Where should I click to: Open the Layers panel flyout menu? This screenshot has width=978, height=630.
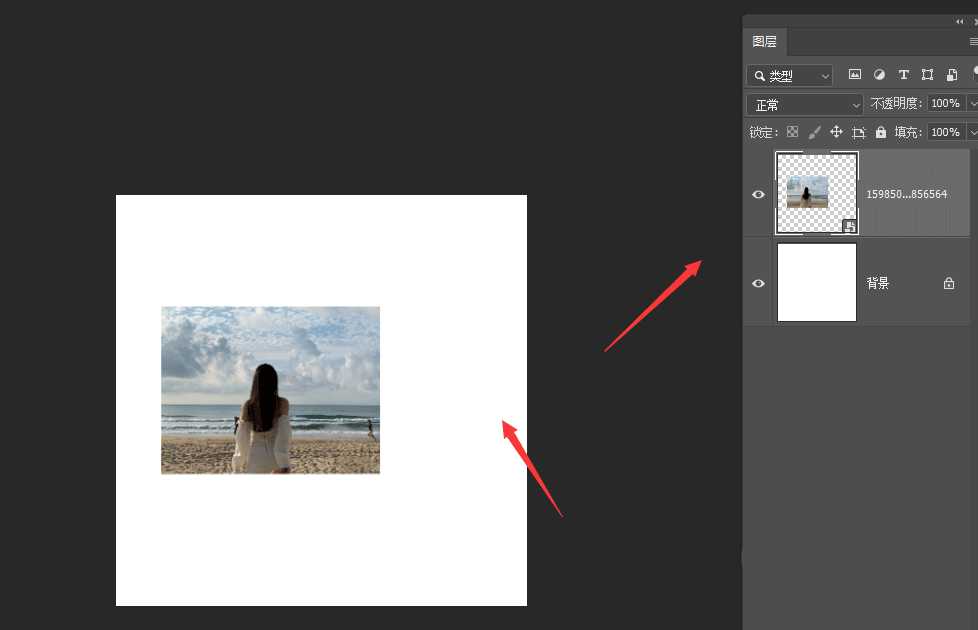coord(973,42)
